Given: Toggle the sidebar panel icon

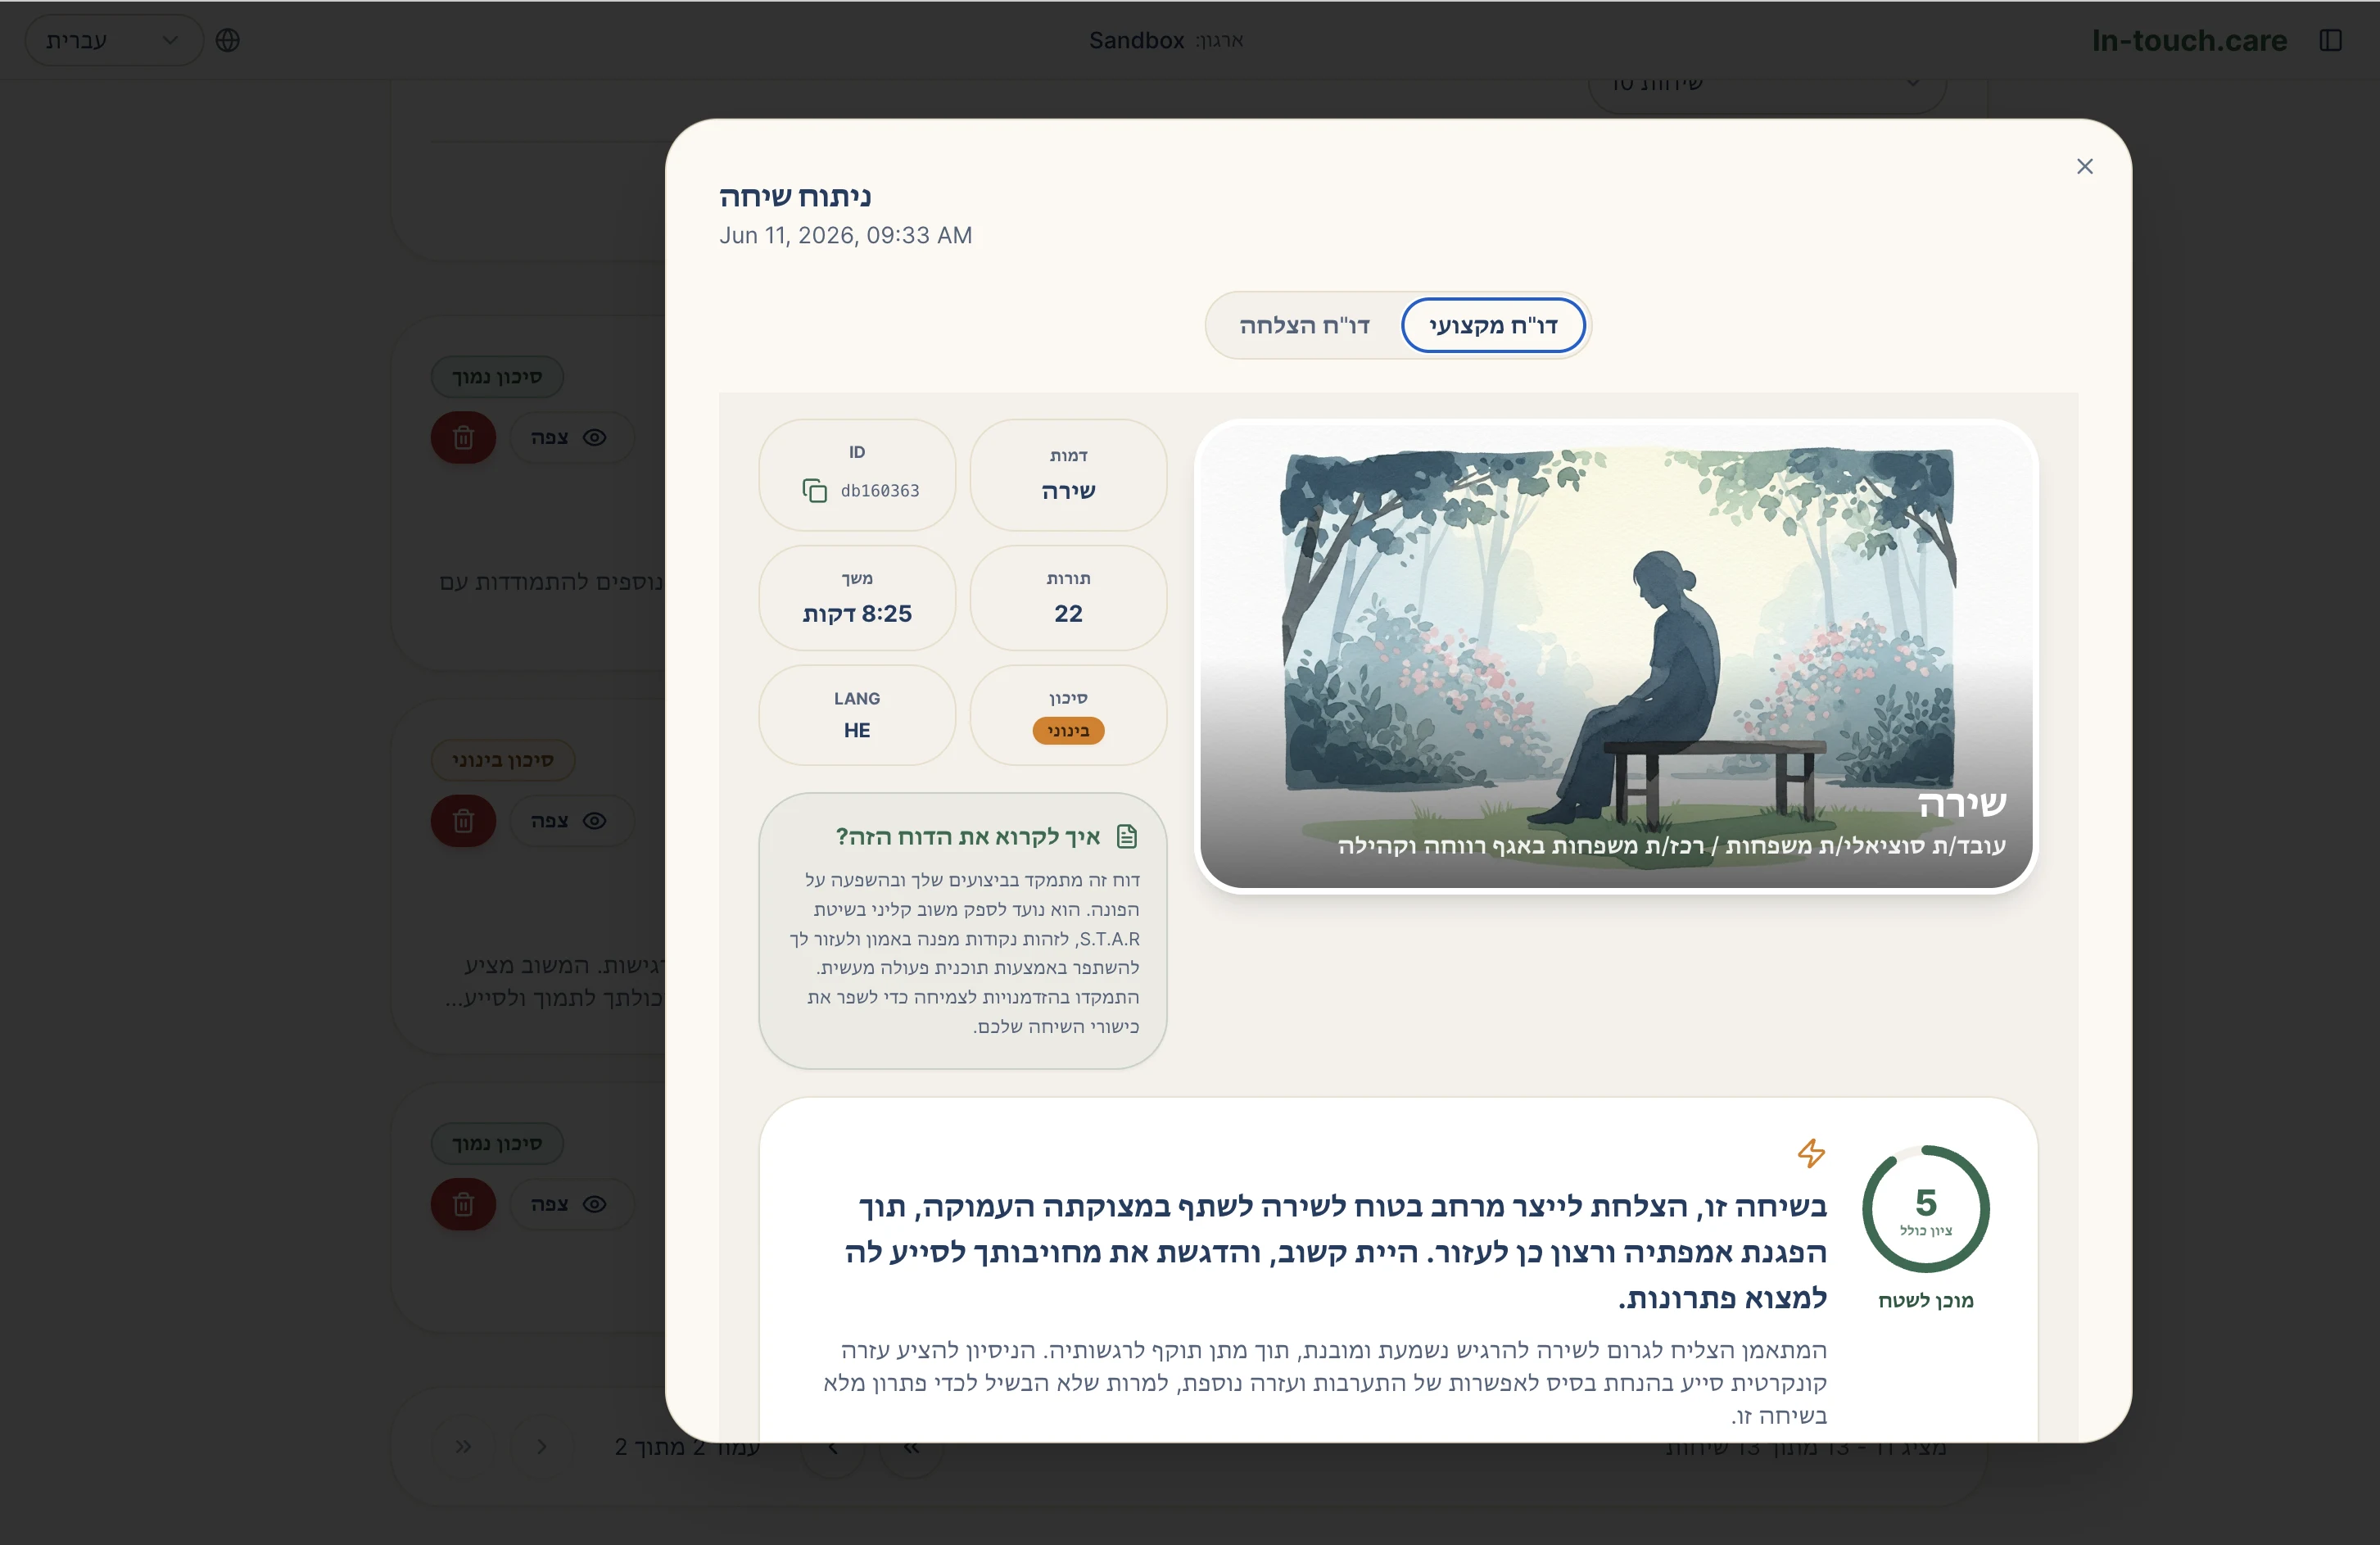Looking at the screenshot, I should [2331, 40].
